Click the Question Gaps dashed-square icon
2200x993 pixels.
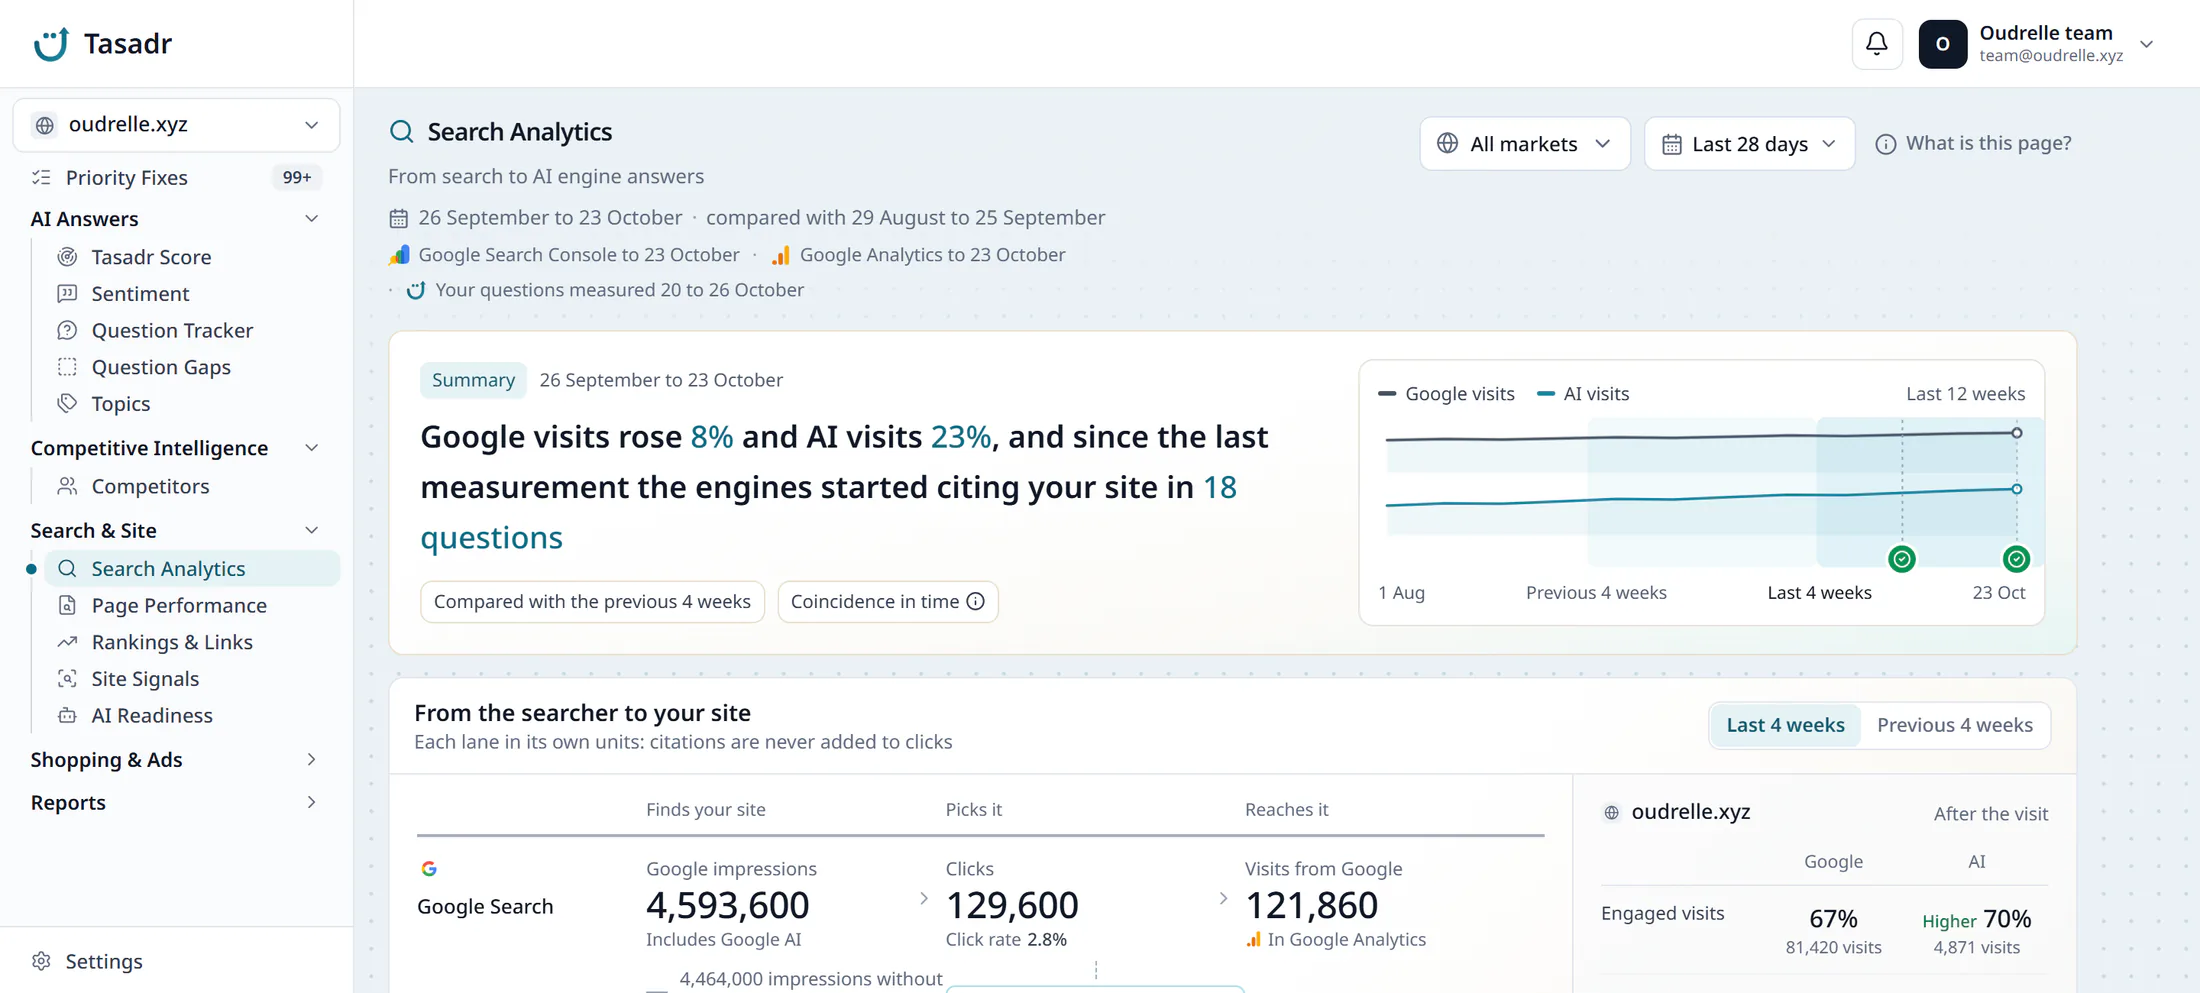click(x=67, y=367)
